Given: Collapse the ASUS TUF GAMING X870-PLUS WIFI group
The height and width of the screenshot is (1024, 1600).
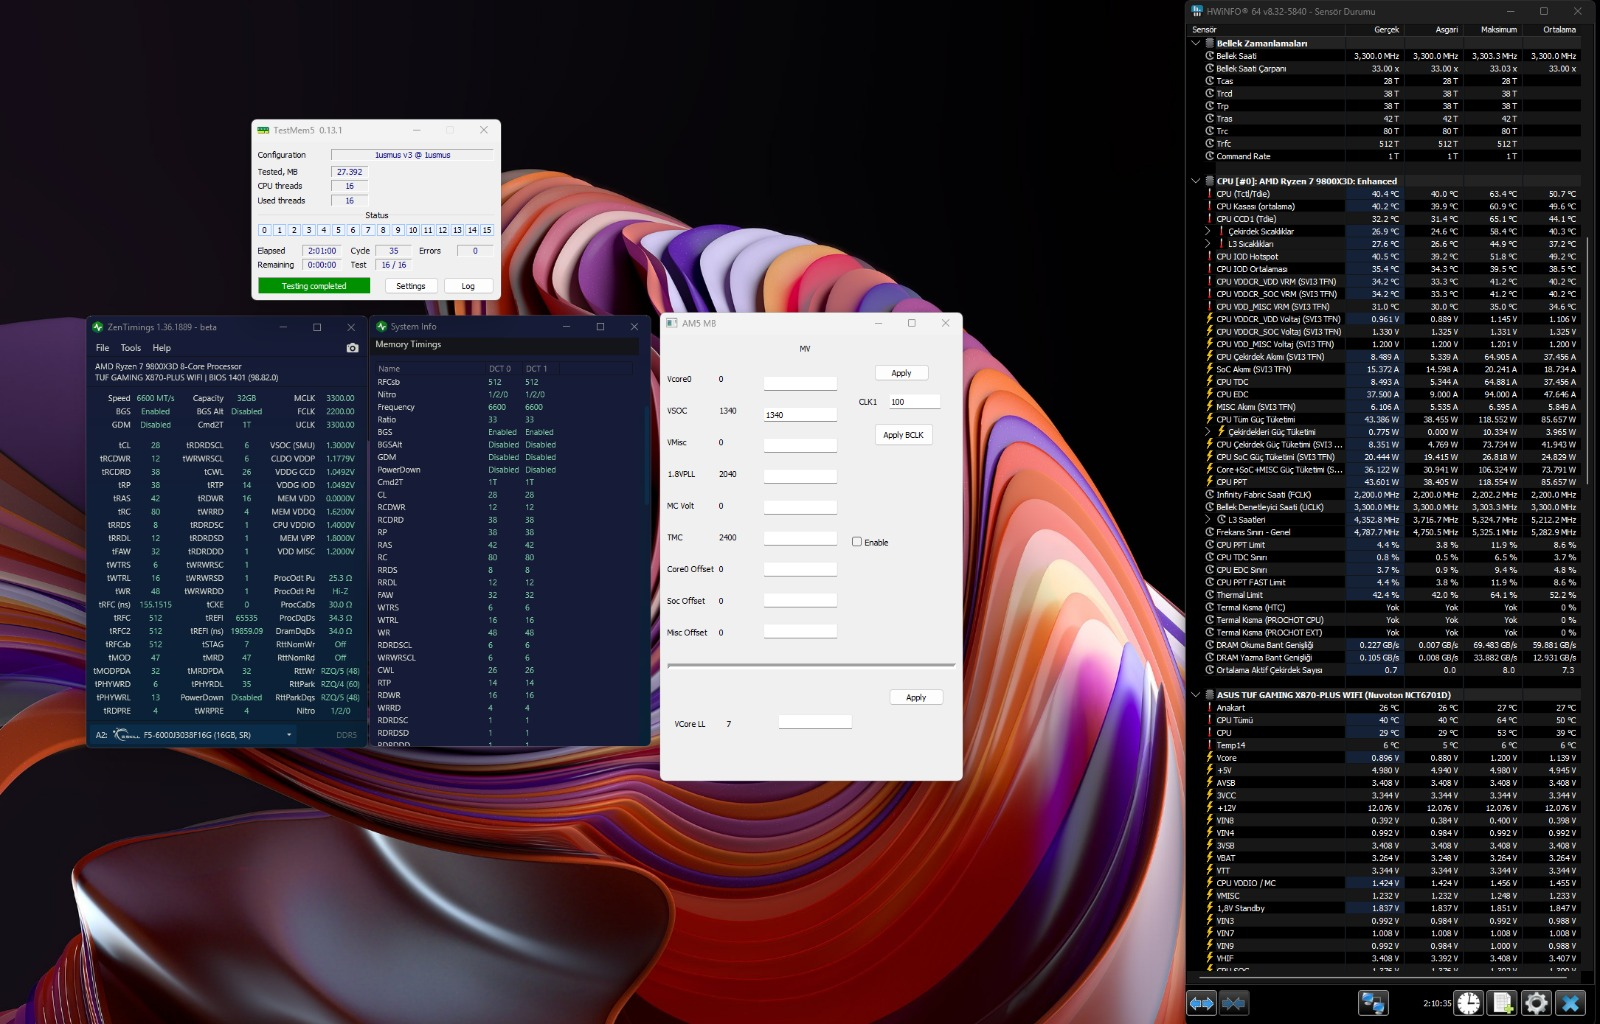Looking at the screenshot, I should pyautogui.click(x=1196, y=695).
